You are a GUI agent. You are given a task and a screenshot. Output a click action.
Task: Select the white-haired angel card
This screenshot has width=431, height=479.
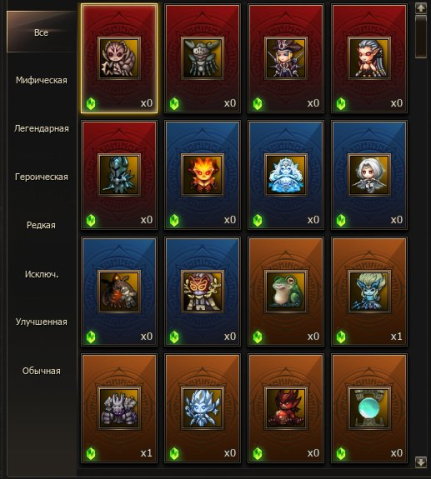coord(369,175)
